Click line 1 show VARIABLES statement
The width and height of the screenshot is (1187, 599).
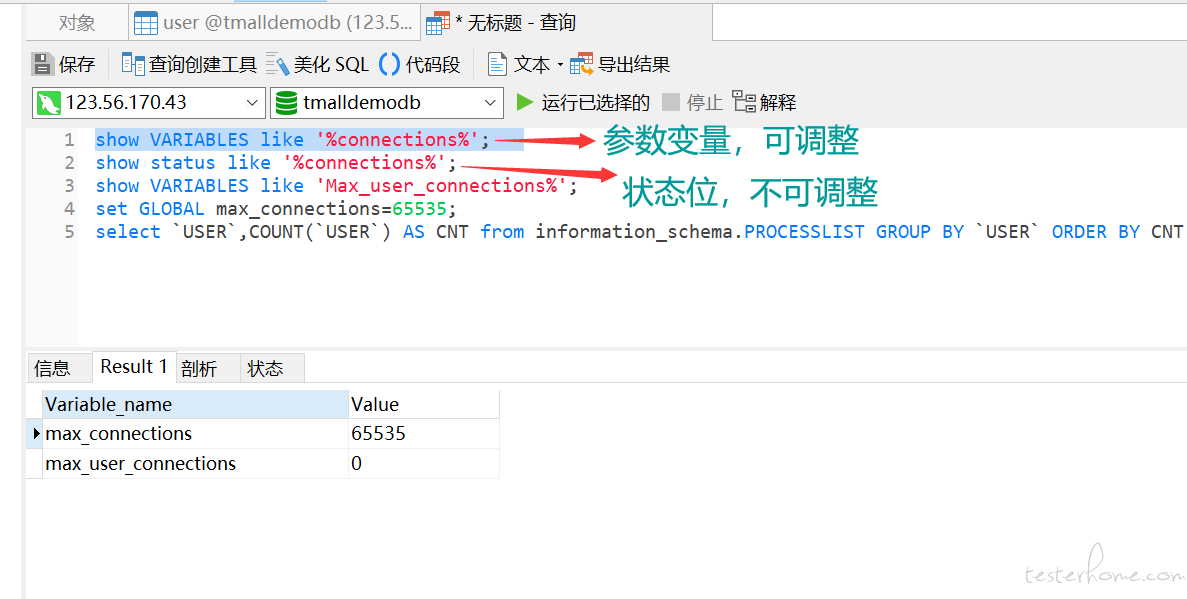coord(293,140)
